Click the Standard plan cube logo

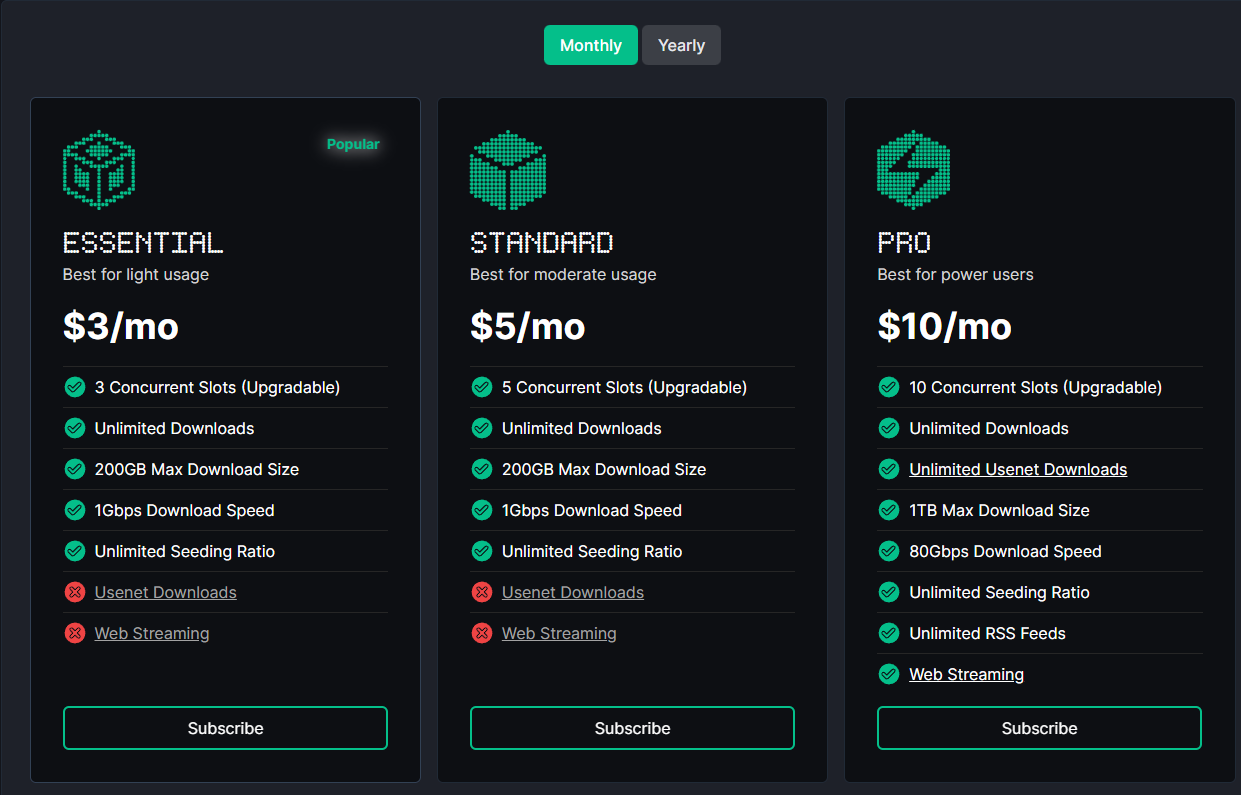507,170
